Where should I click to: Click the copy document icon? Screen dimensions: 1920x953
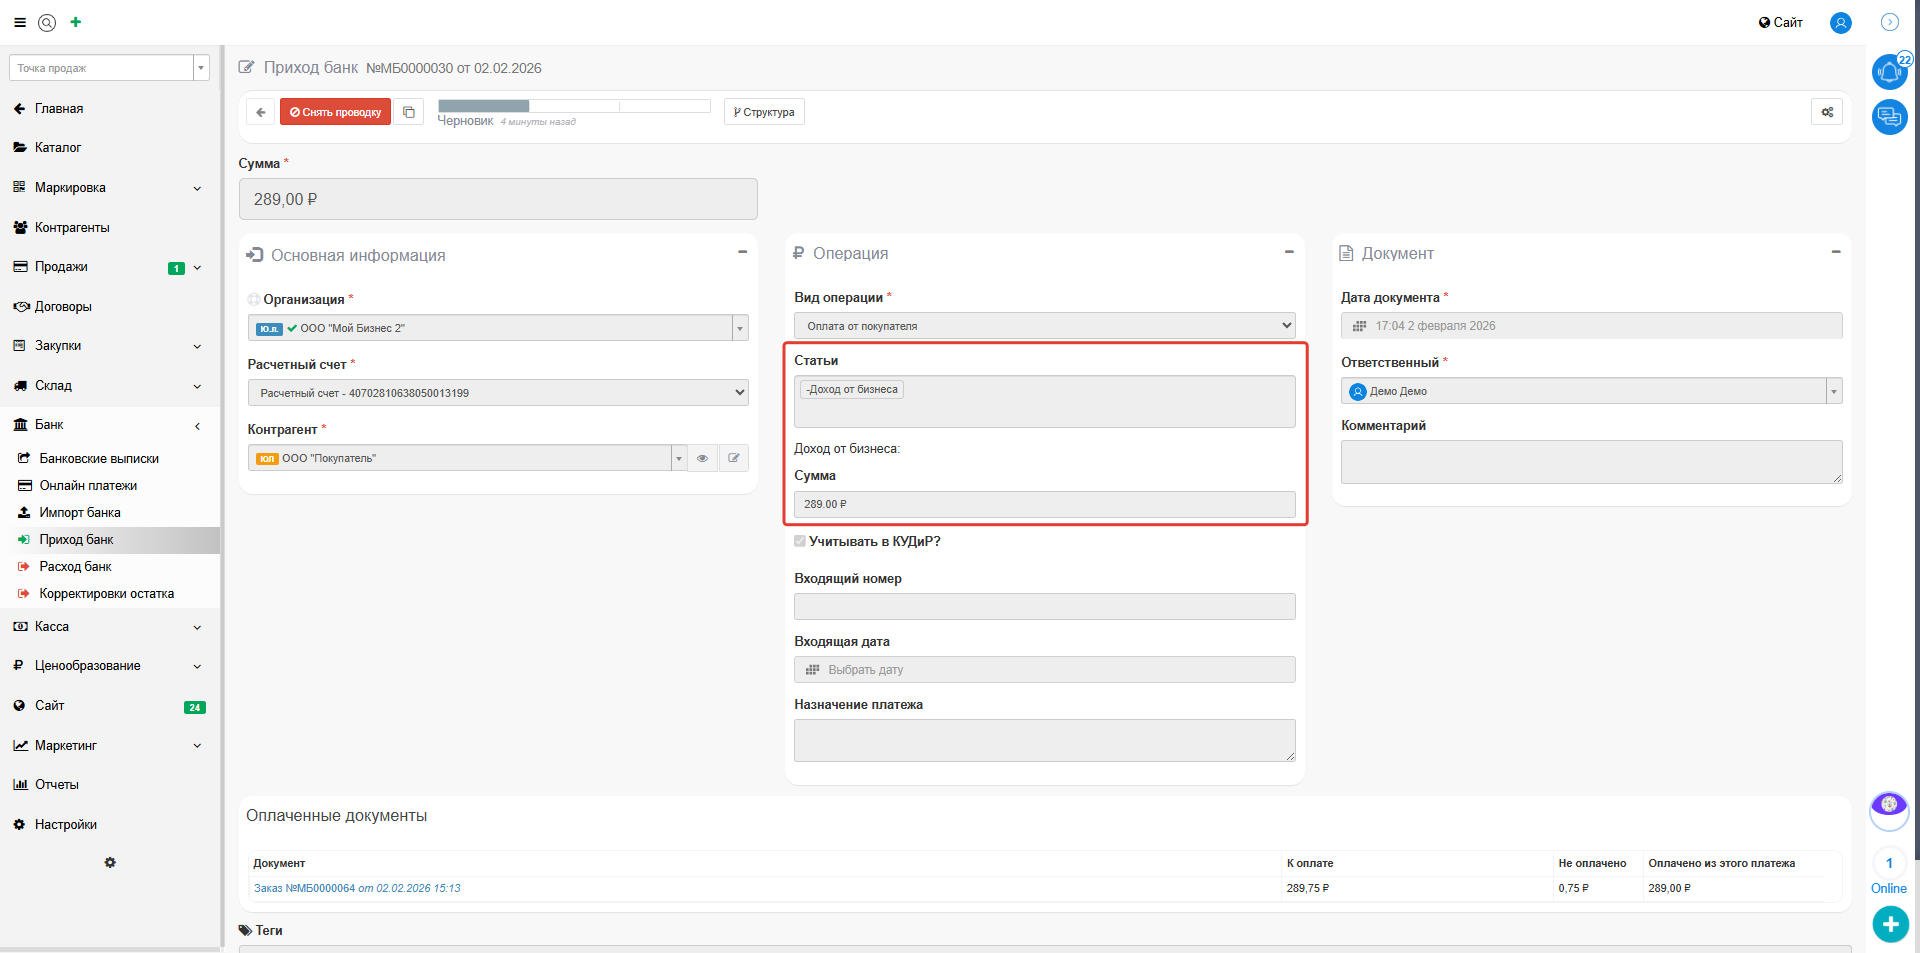409,112
